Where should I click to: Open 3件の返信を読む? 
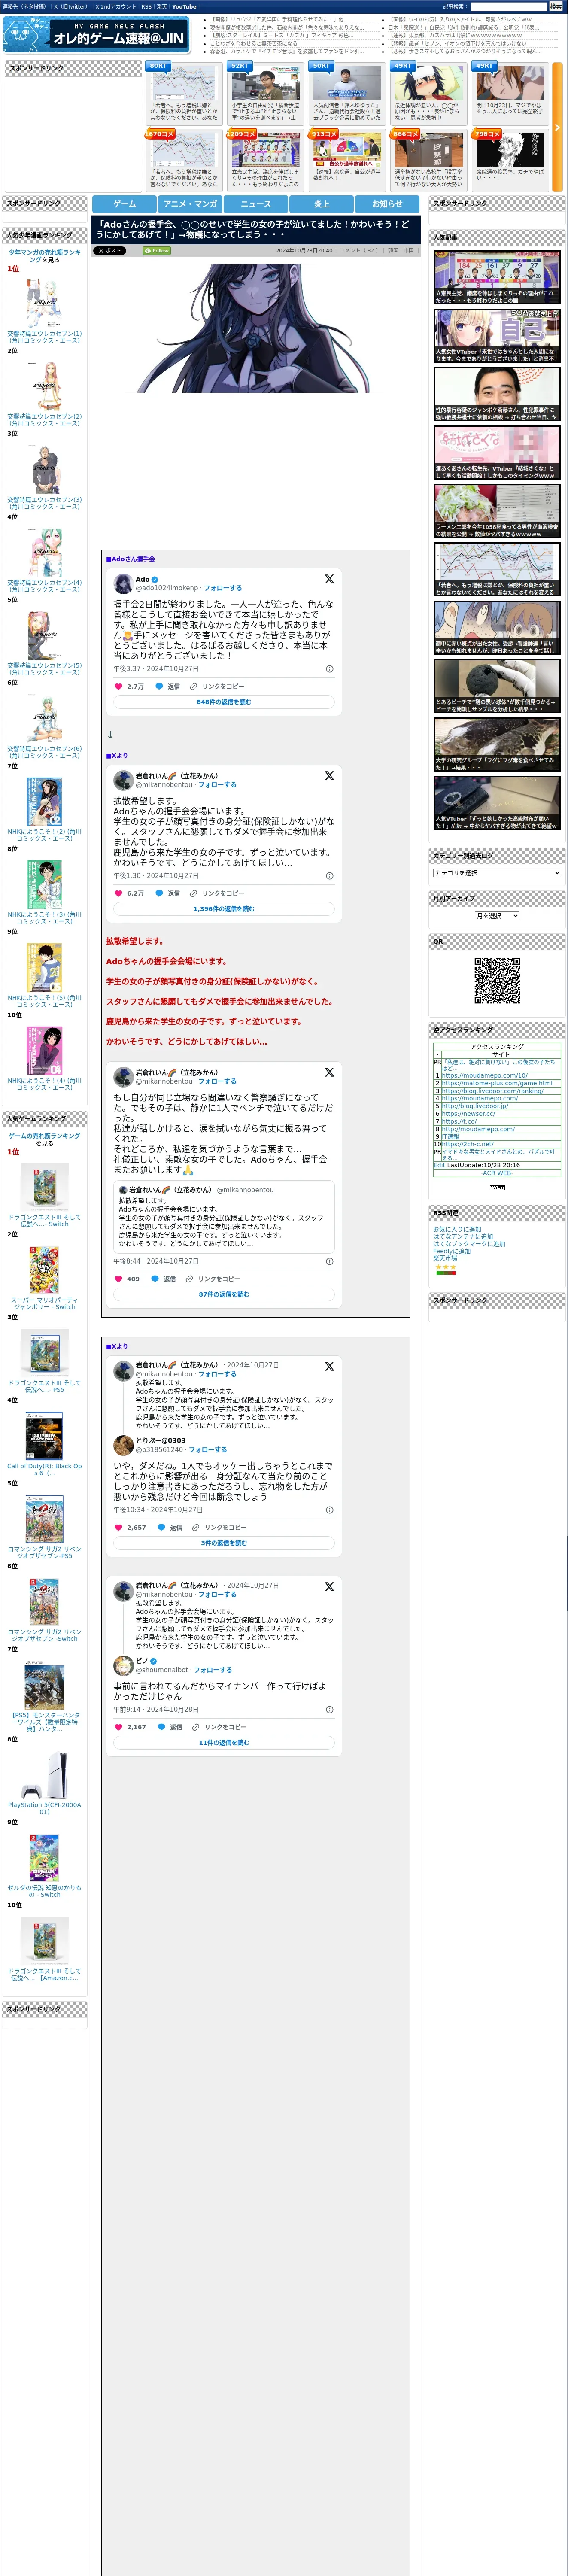pyautogui.click(x=224, y=1543)
